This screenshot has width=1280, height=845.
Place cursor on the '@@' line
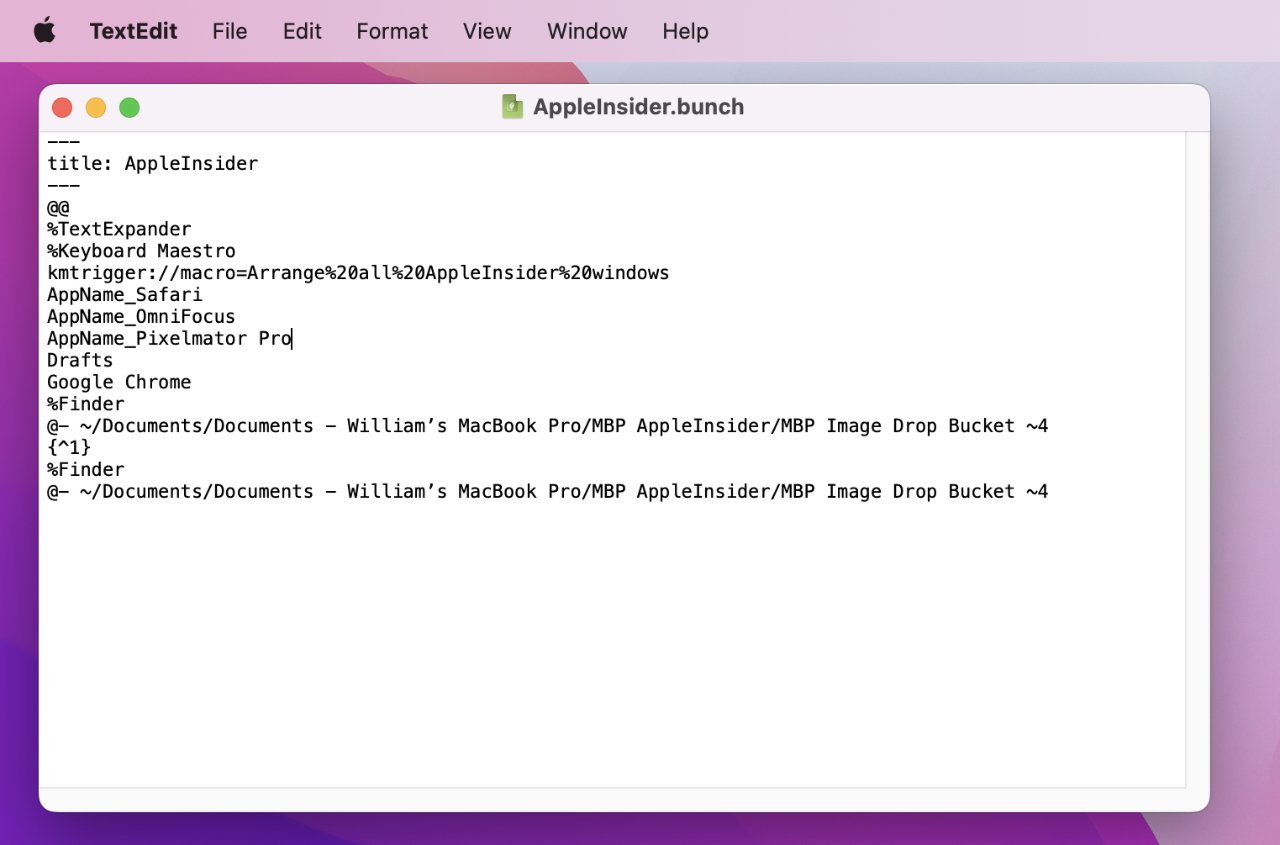pyautogui.click(x=58, y=207)
